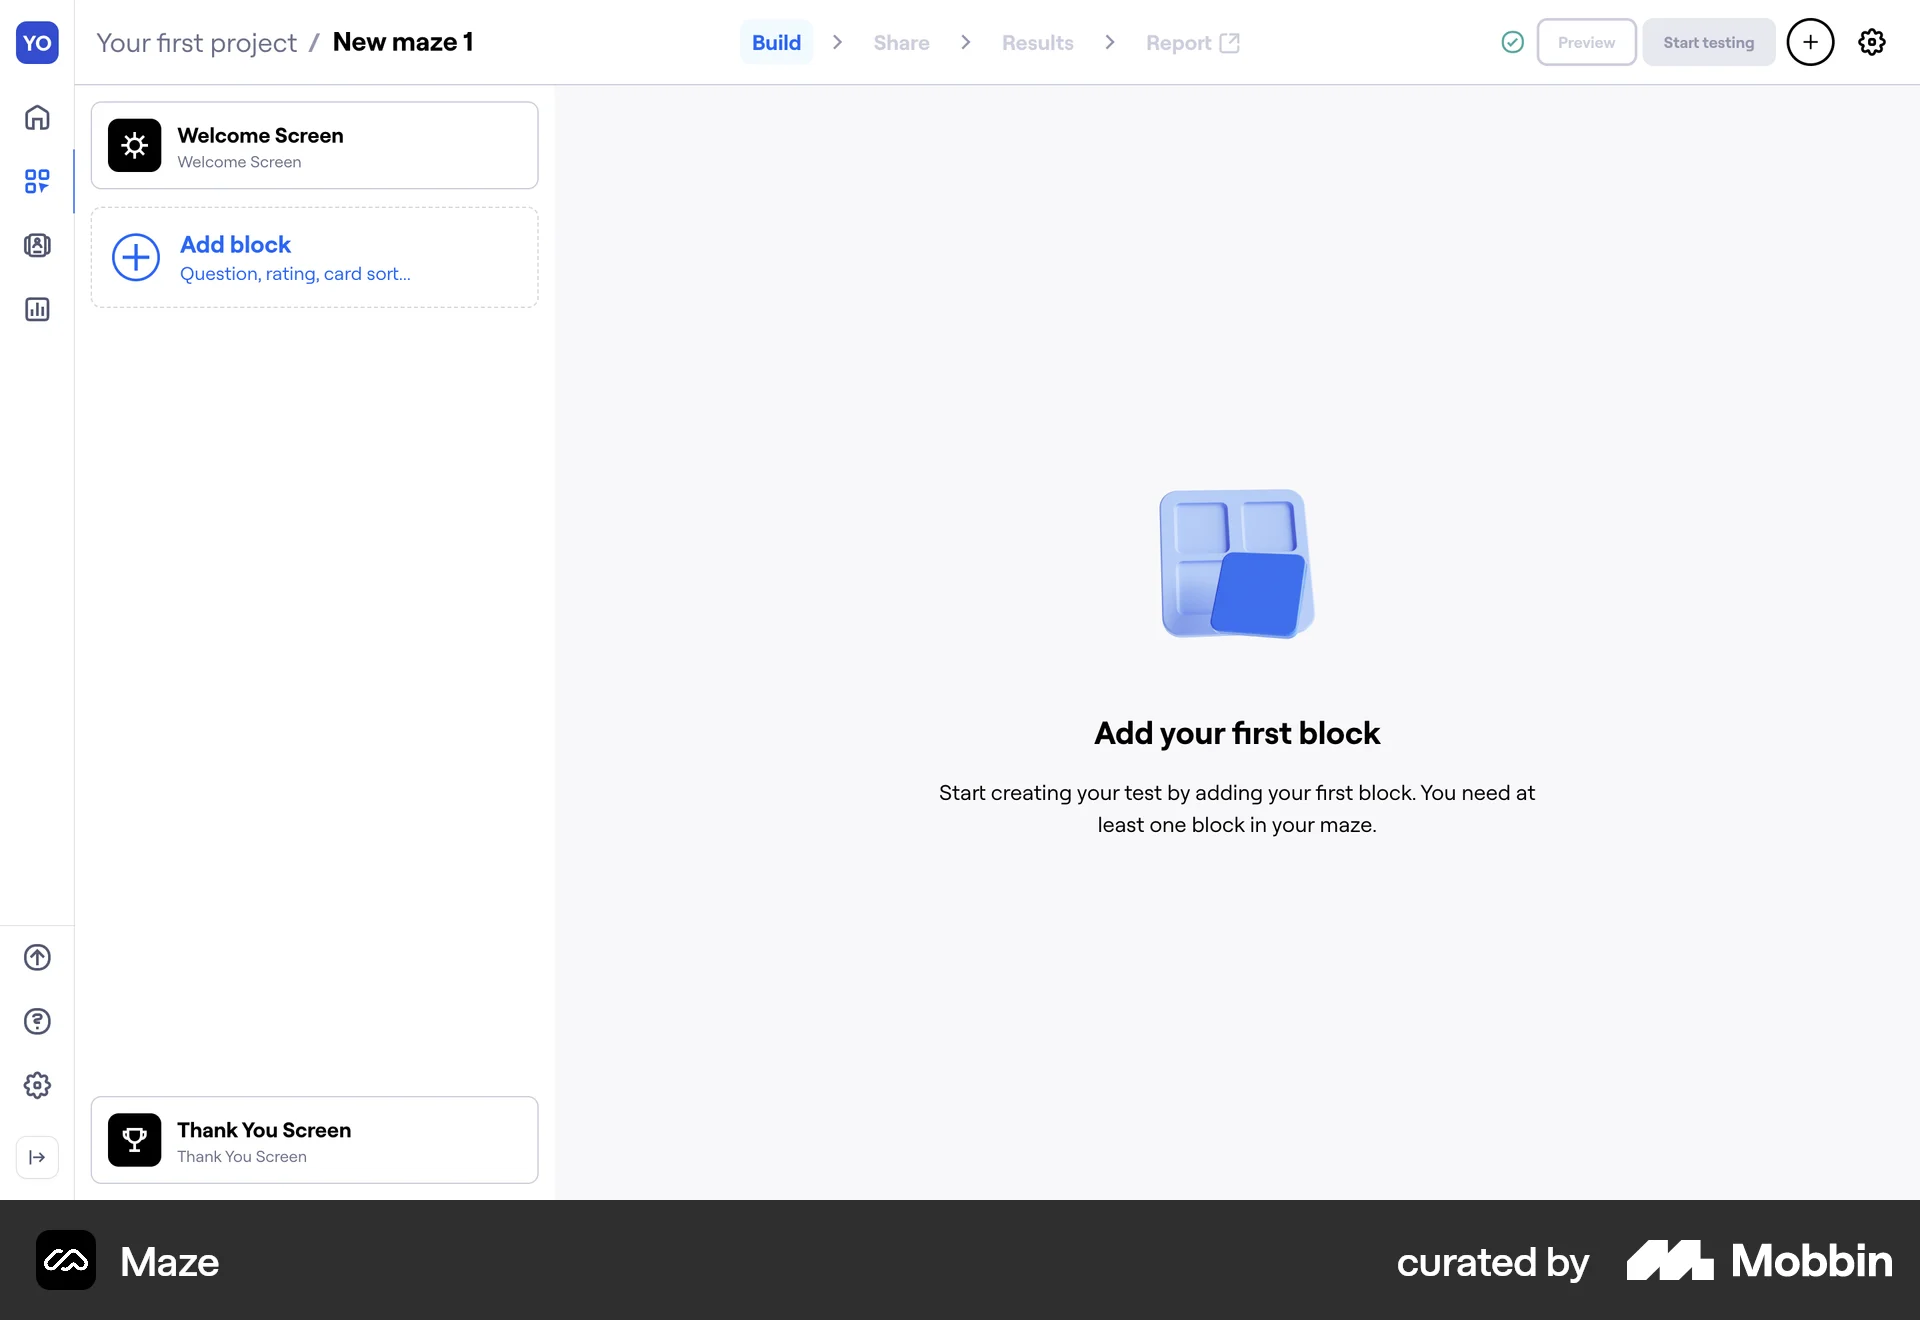Switch to the Build tab
The width and height of the screenshot is (1920, 1320).
(x=776, y=43)
